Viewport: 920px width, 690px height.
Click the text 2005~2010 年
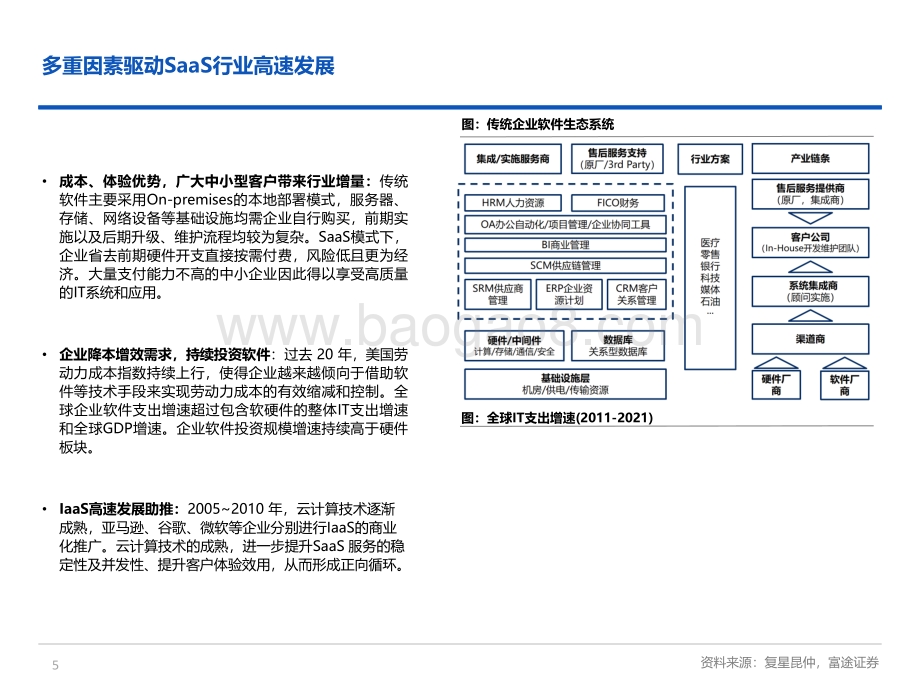(235, 509)
